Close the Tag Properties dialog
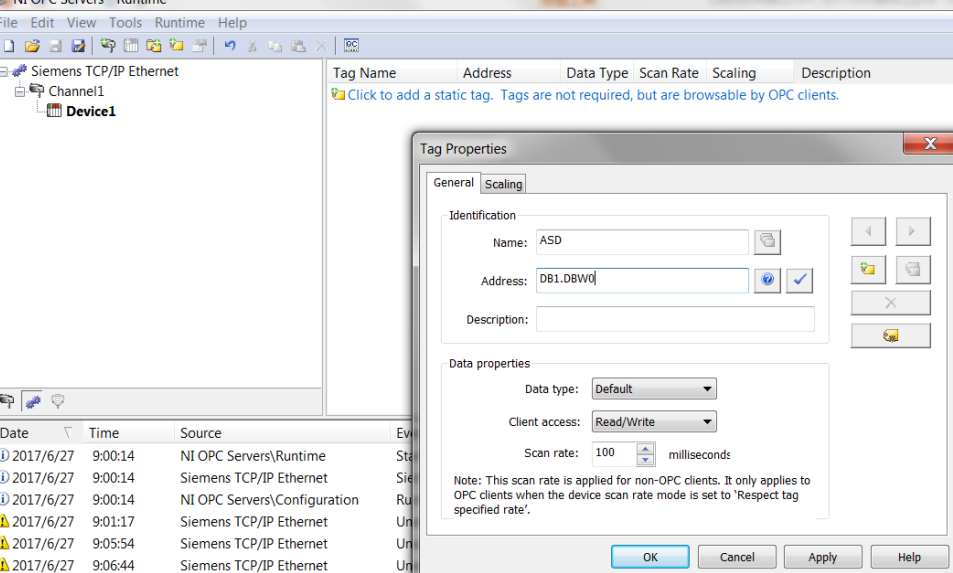 tap(930, 144)
